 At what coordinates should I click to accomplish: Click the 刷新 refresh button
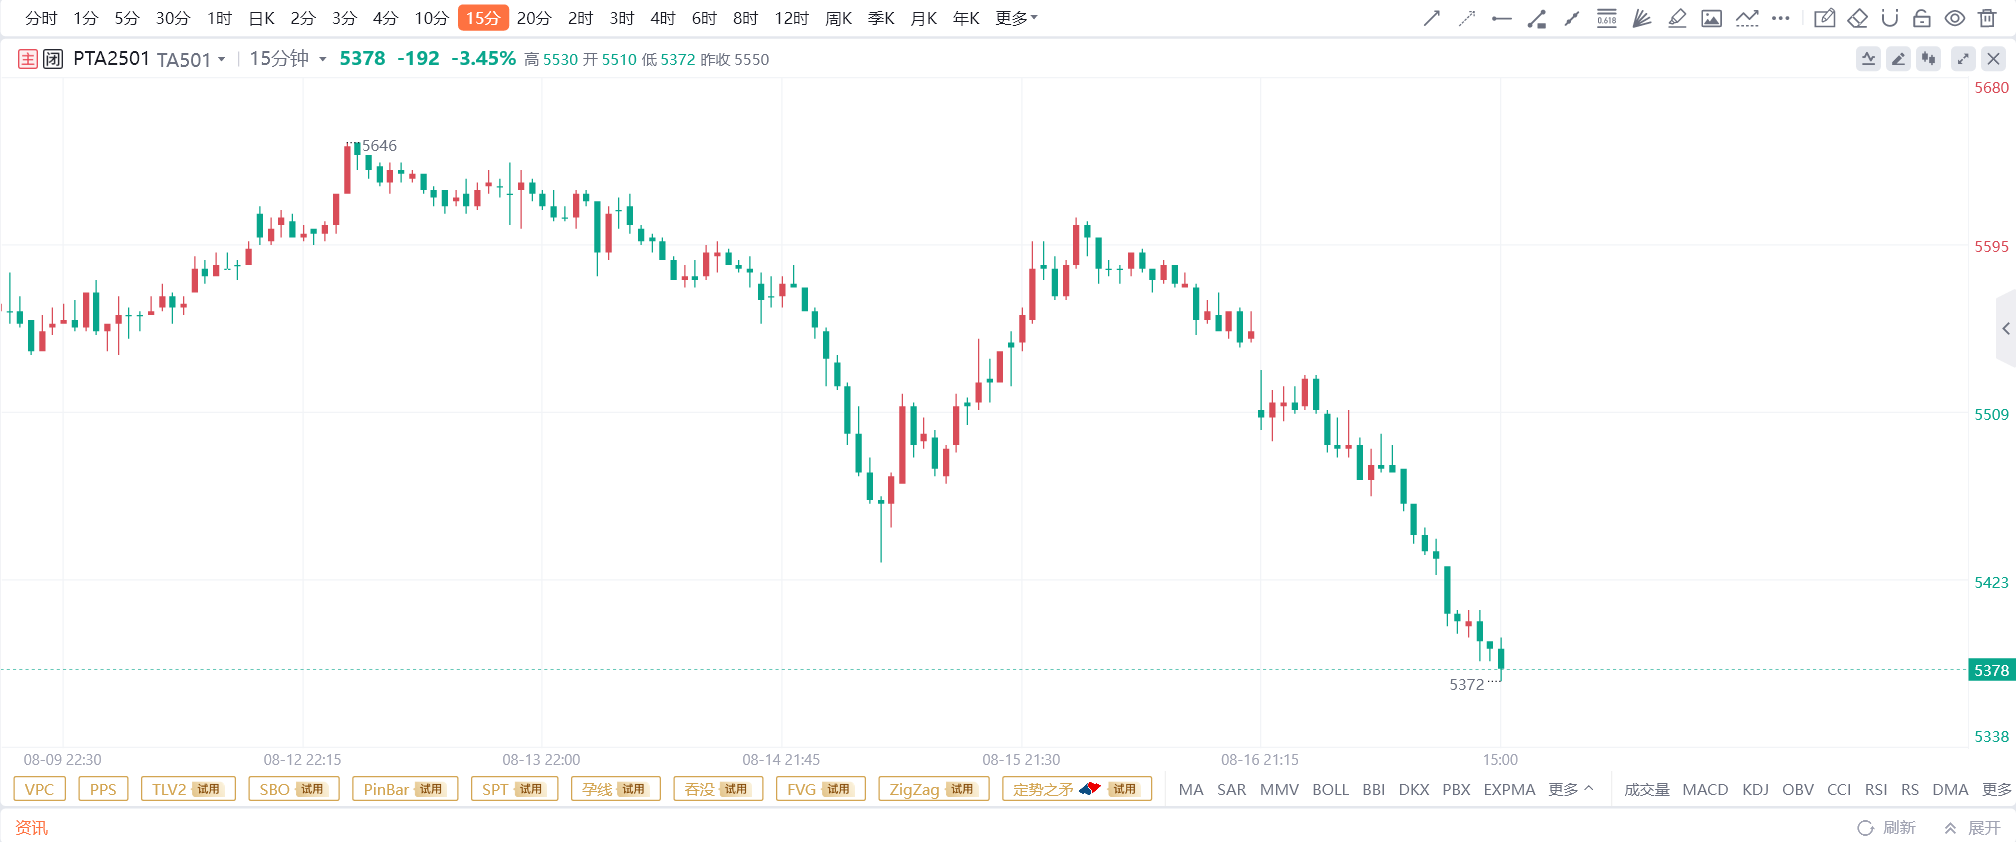click(x=1887, y=827)
